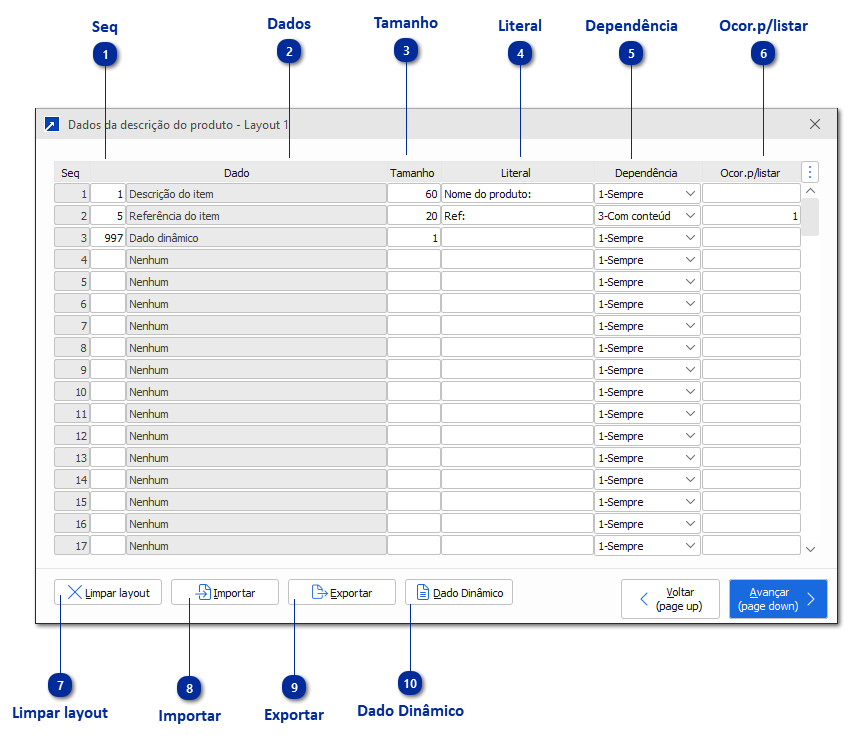861x742 pixels.
Task: Click the blue arrow window icon in title bar
Action: (52, 125)
